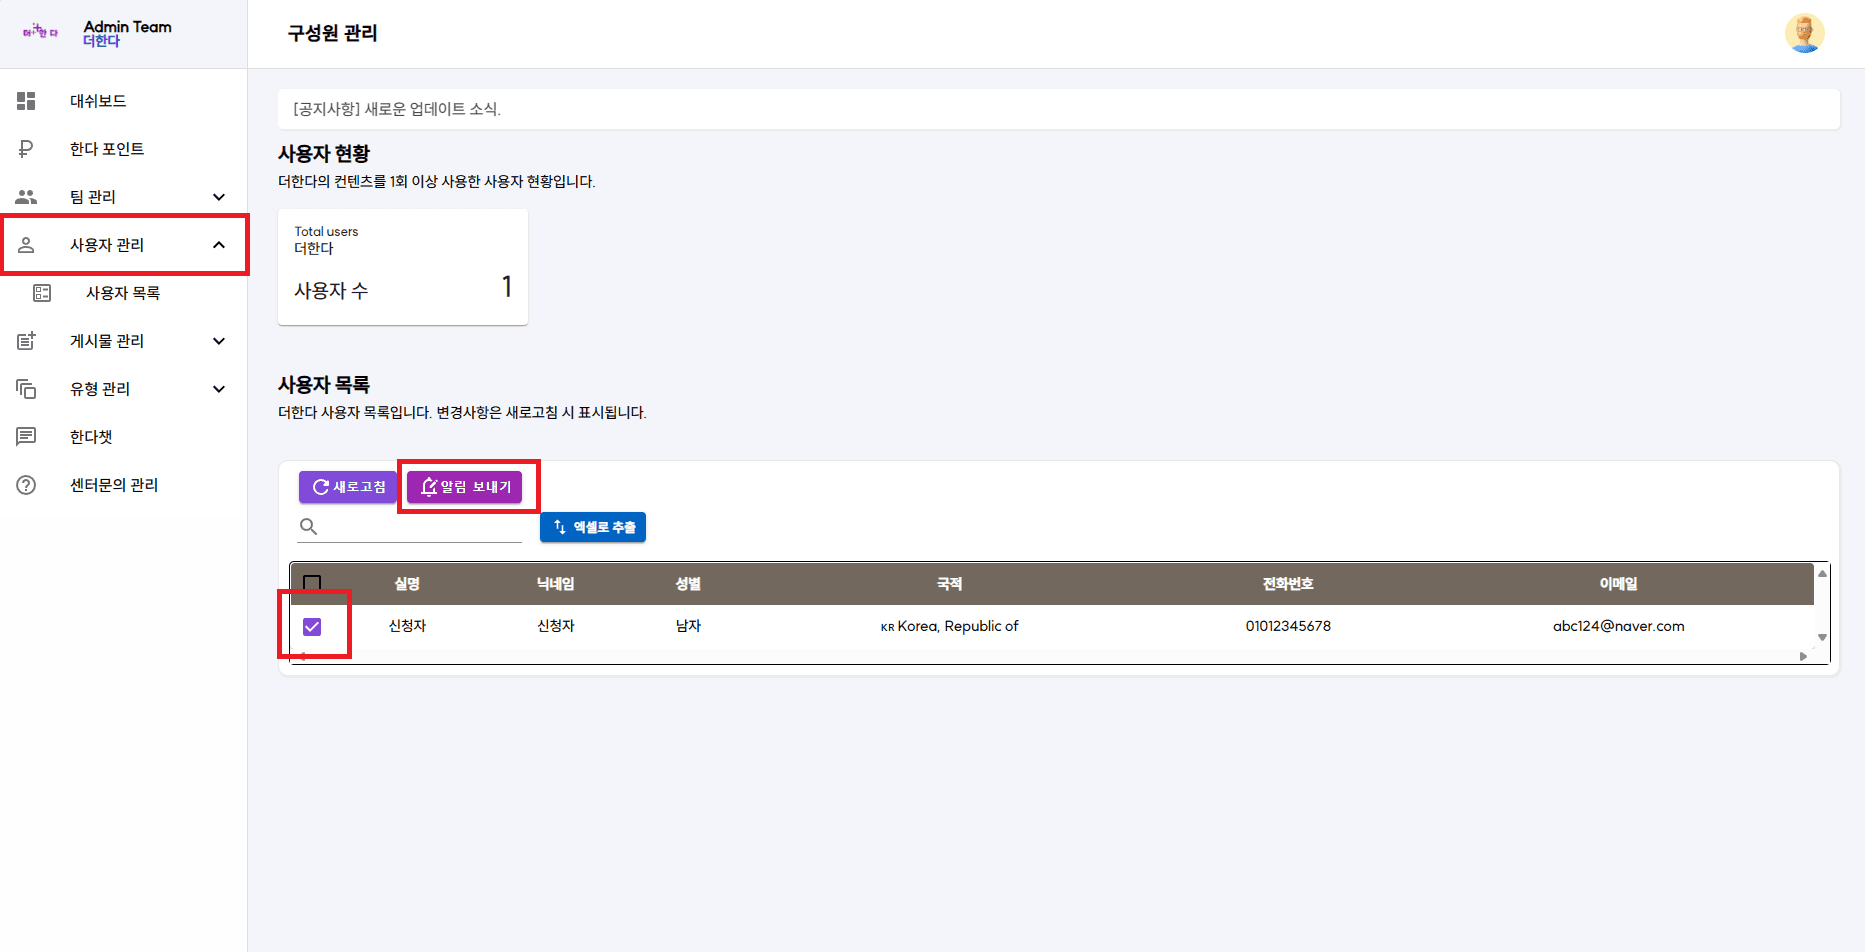Sort by the 성별 column header
Viewport: 1865px width, 952px height.
tap(688, 584)
